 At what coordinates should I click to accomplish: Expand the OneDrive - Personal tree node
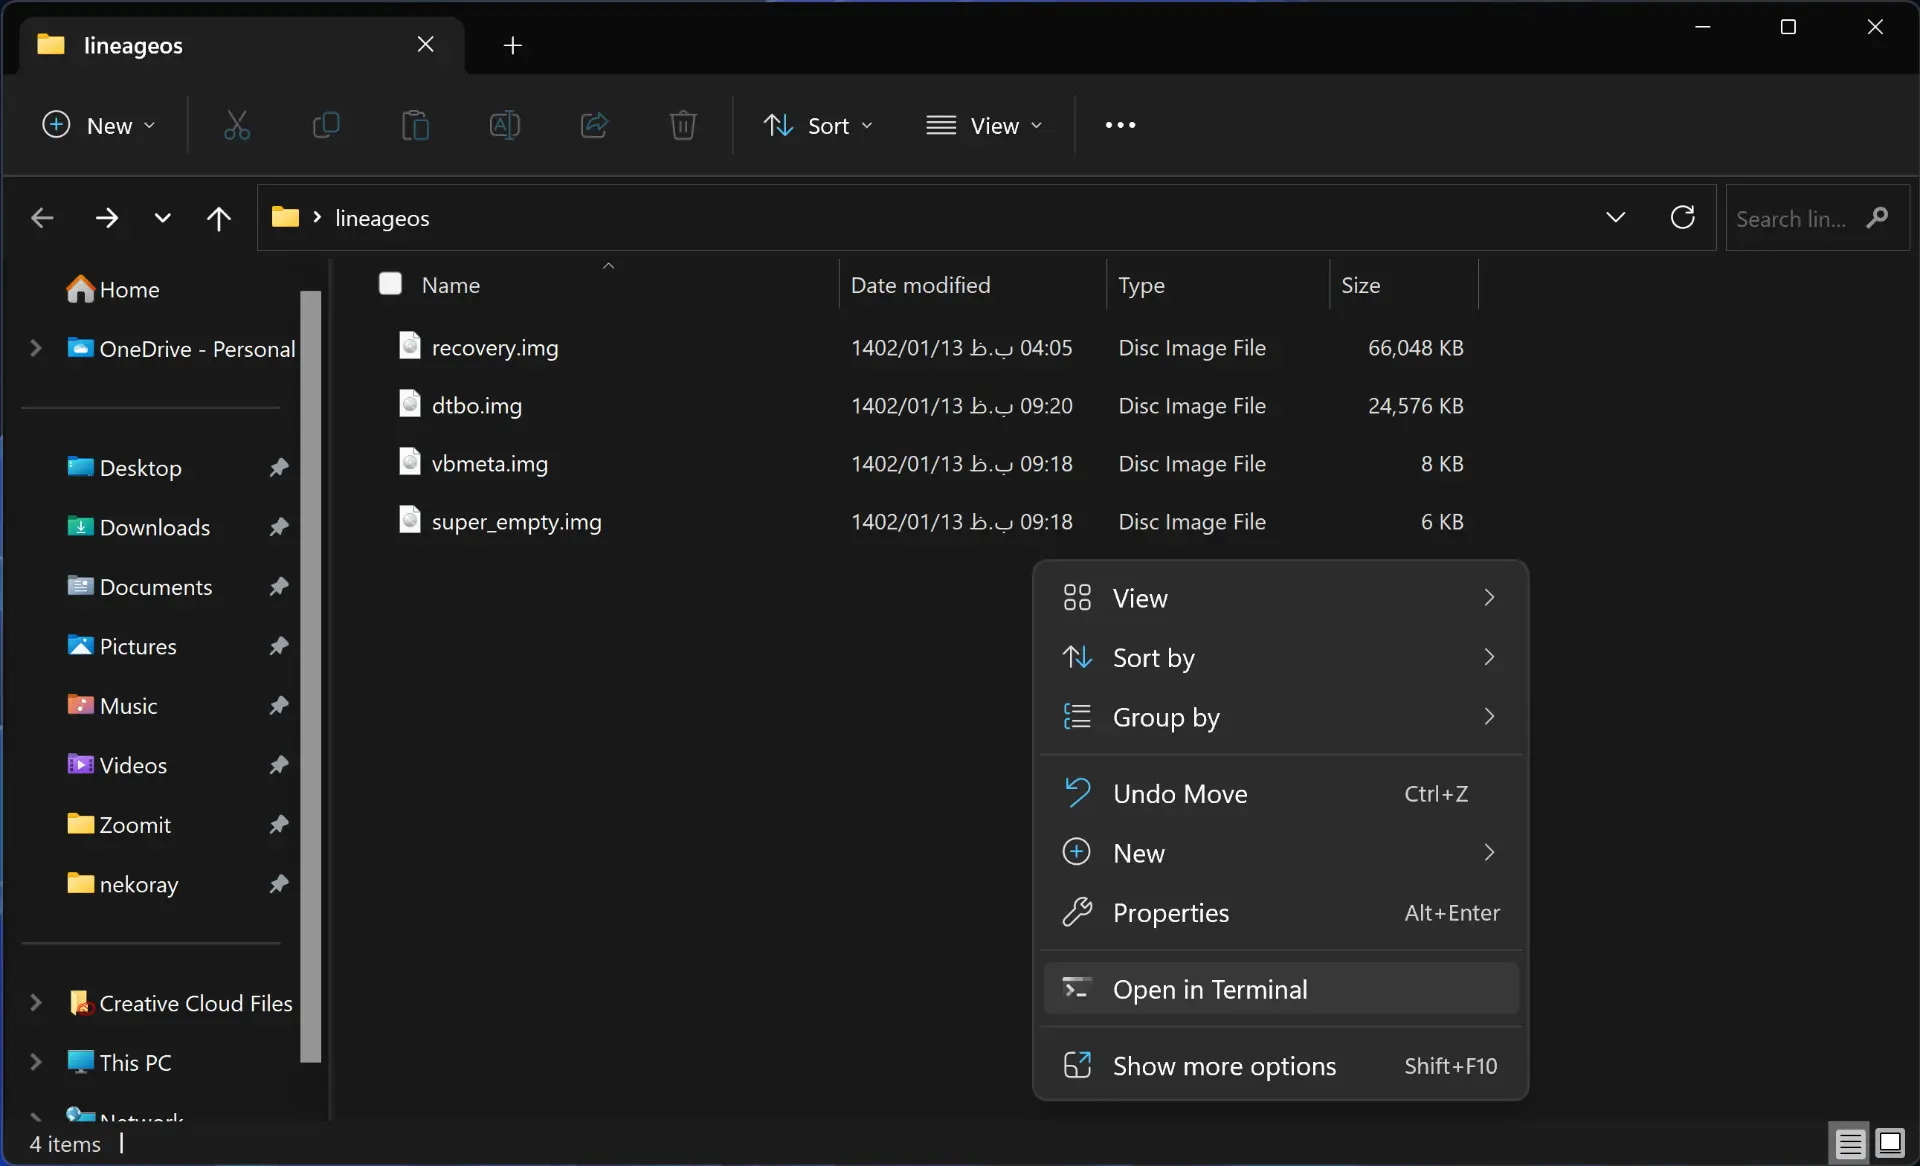tap(36, 348)
